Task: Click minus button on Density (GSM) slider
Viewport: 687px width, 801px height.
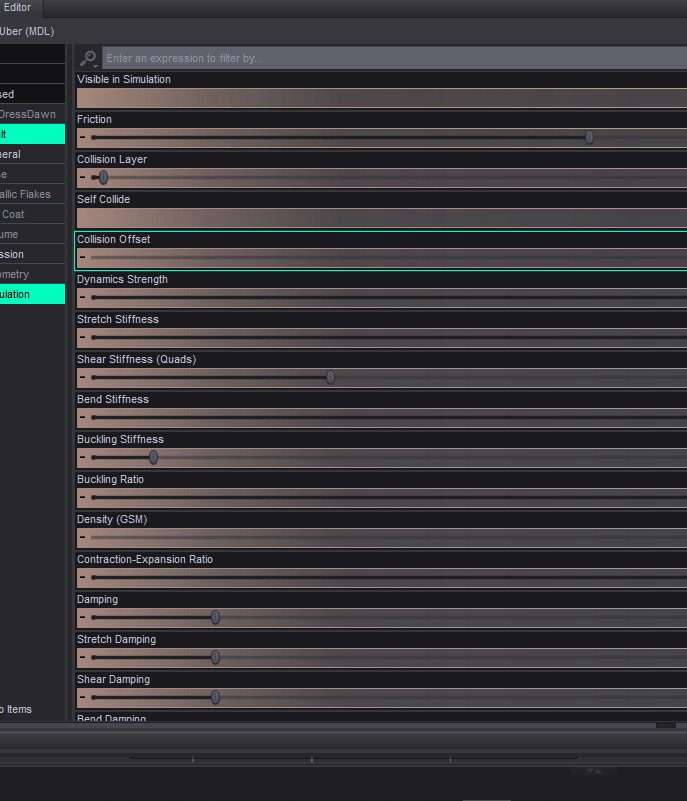Action: coord(83,537)
